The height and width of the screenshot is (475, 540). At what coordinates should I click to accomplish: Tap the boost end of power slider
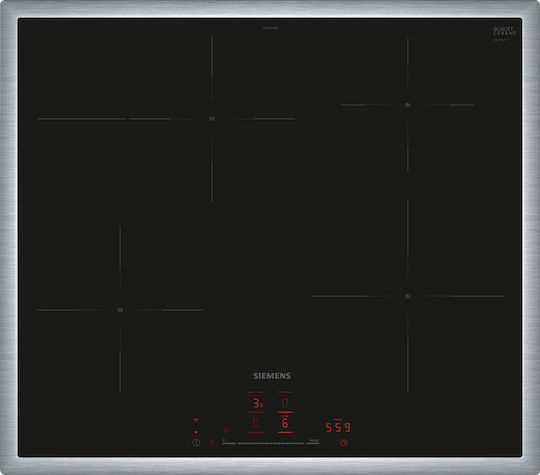tap(314, 442)
